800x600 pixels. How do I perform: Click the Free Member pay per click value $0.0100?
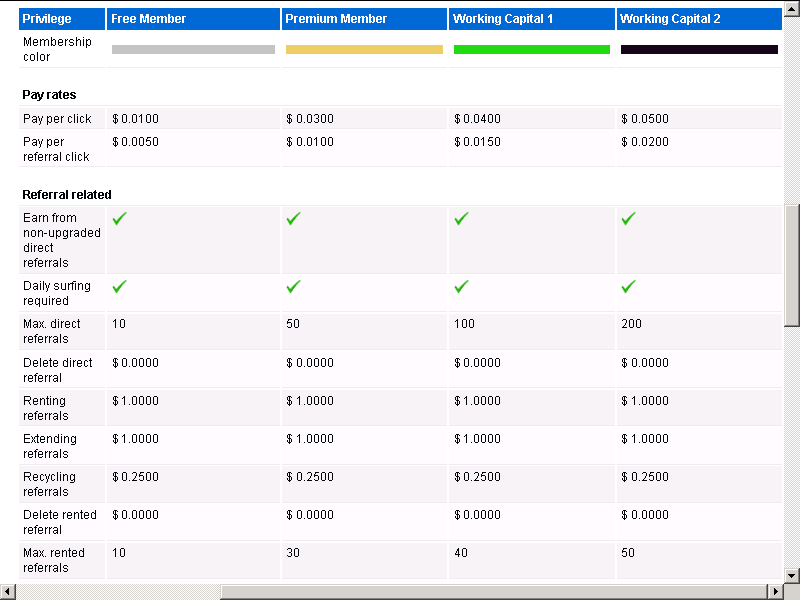tap(135, 119)
